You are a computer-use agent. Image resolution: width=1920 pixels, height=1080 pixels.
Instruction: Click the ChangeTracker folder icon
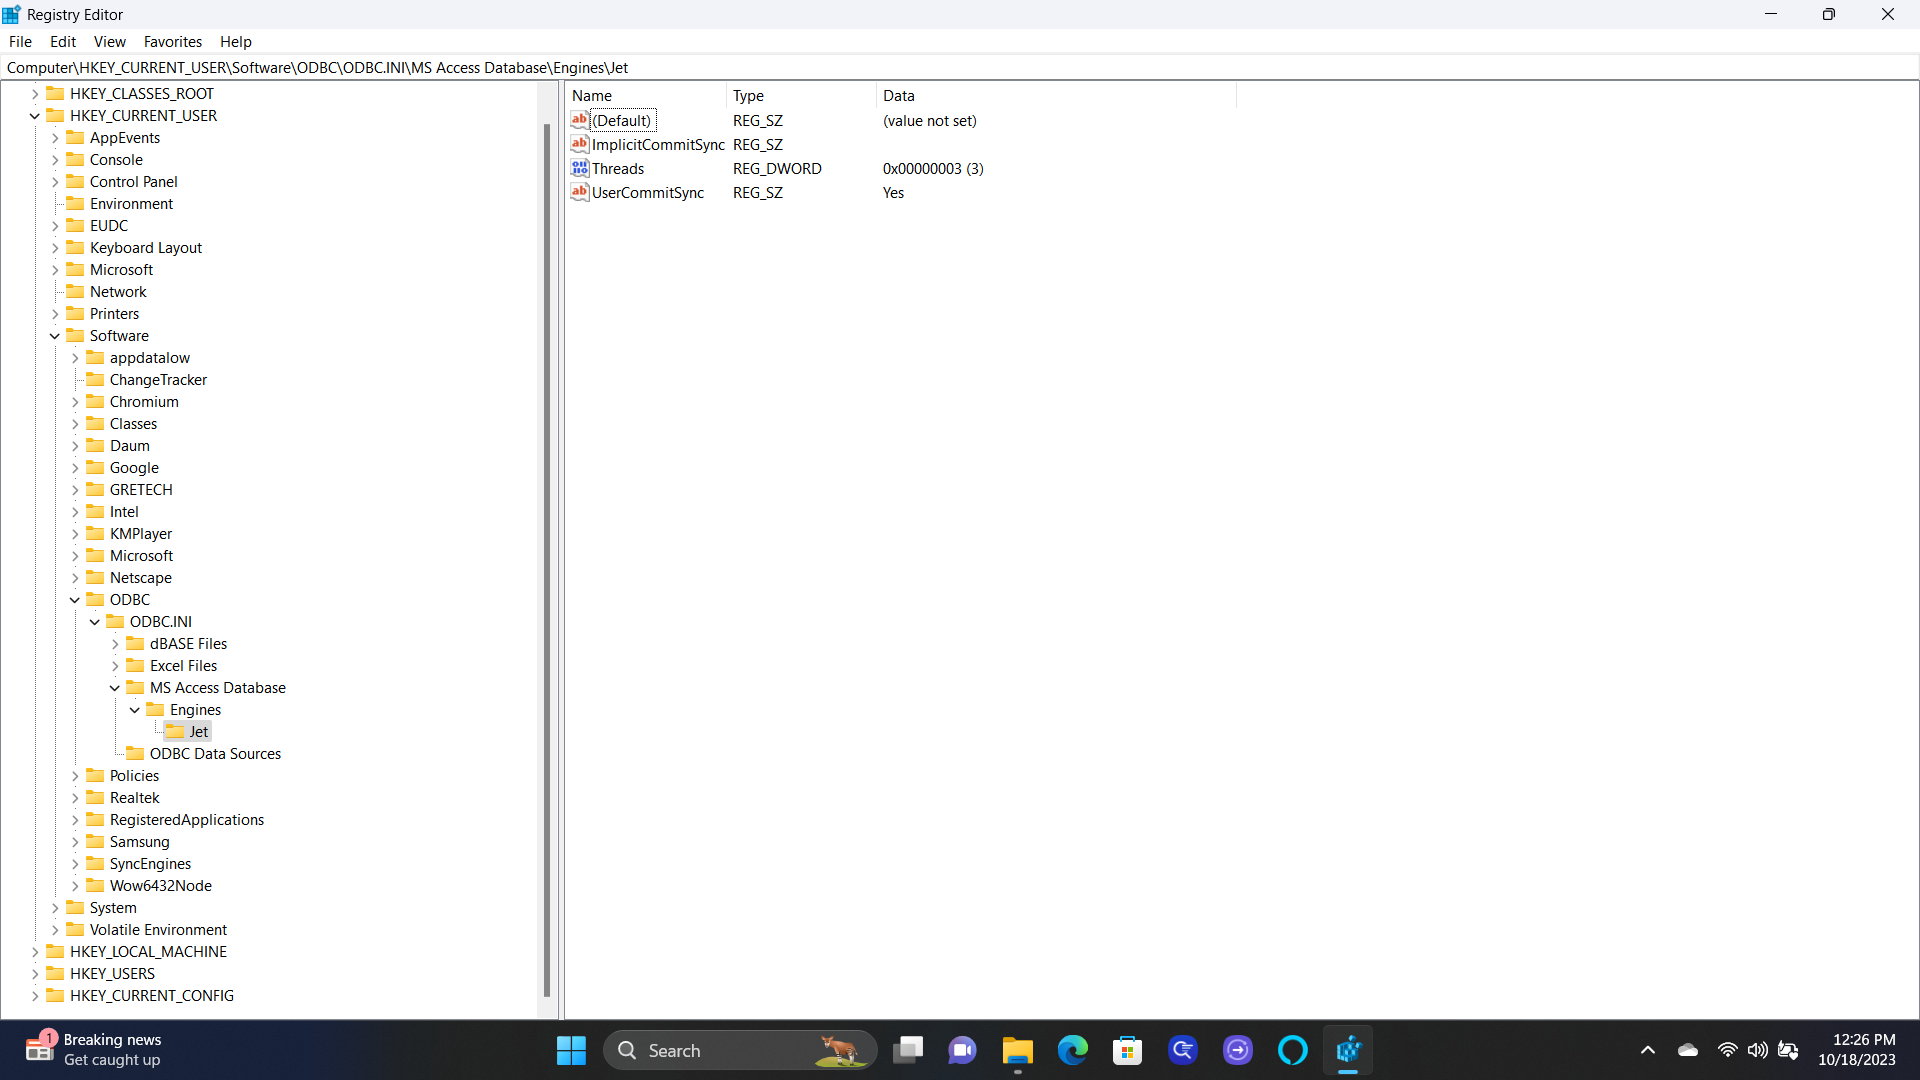click(95, 379)
